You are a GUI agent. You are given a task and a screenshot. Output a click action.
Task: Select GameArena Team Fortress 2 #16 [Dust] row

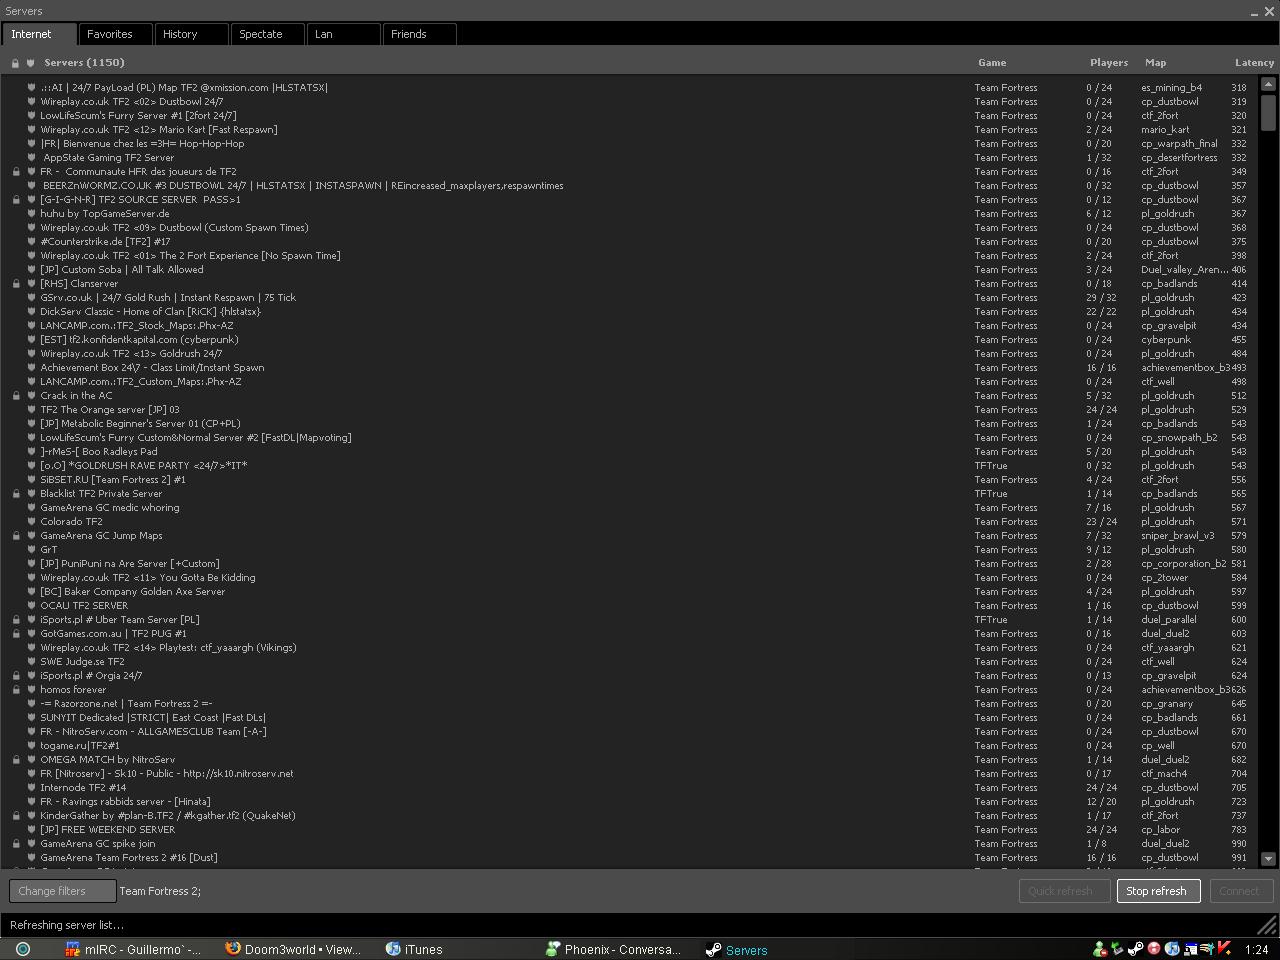tap(630, 858)
